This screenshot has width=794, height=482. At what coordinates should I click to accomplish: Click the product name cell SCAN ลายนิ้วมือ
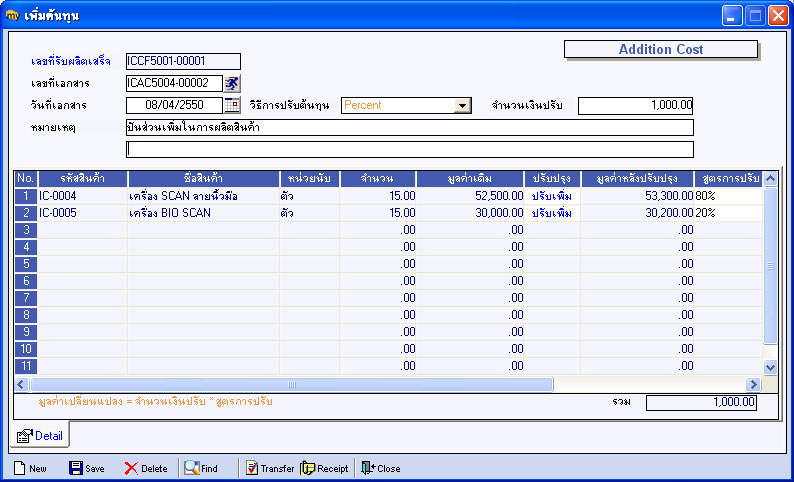pyautogui.click(x=204, y=196)
